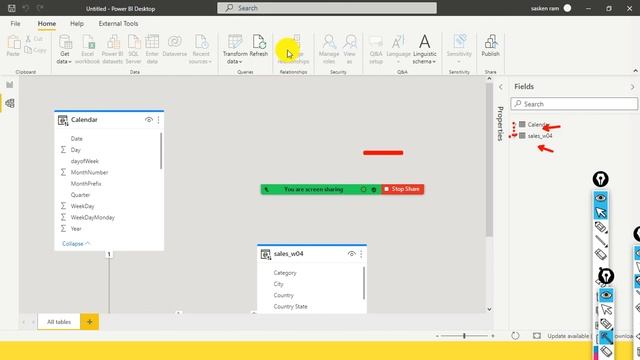This screenshot has width=640, height=360.
Task: Click the title bar Search box
Action: point(327,8)
